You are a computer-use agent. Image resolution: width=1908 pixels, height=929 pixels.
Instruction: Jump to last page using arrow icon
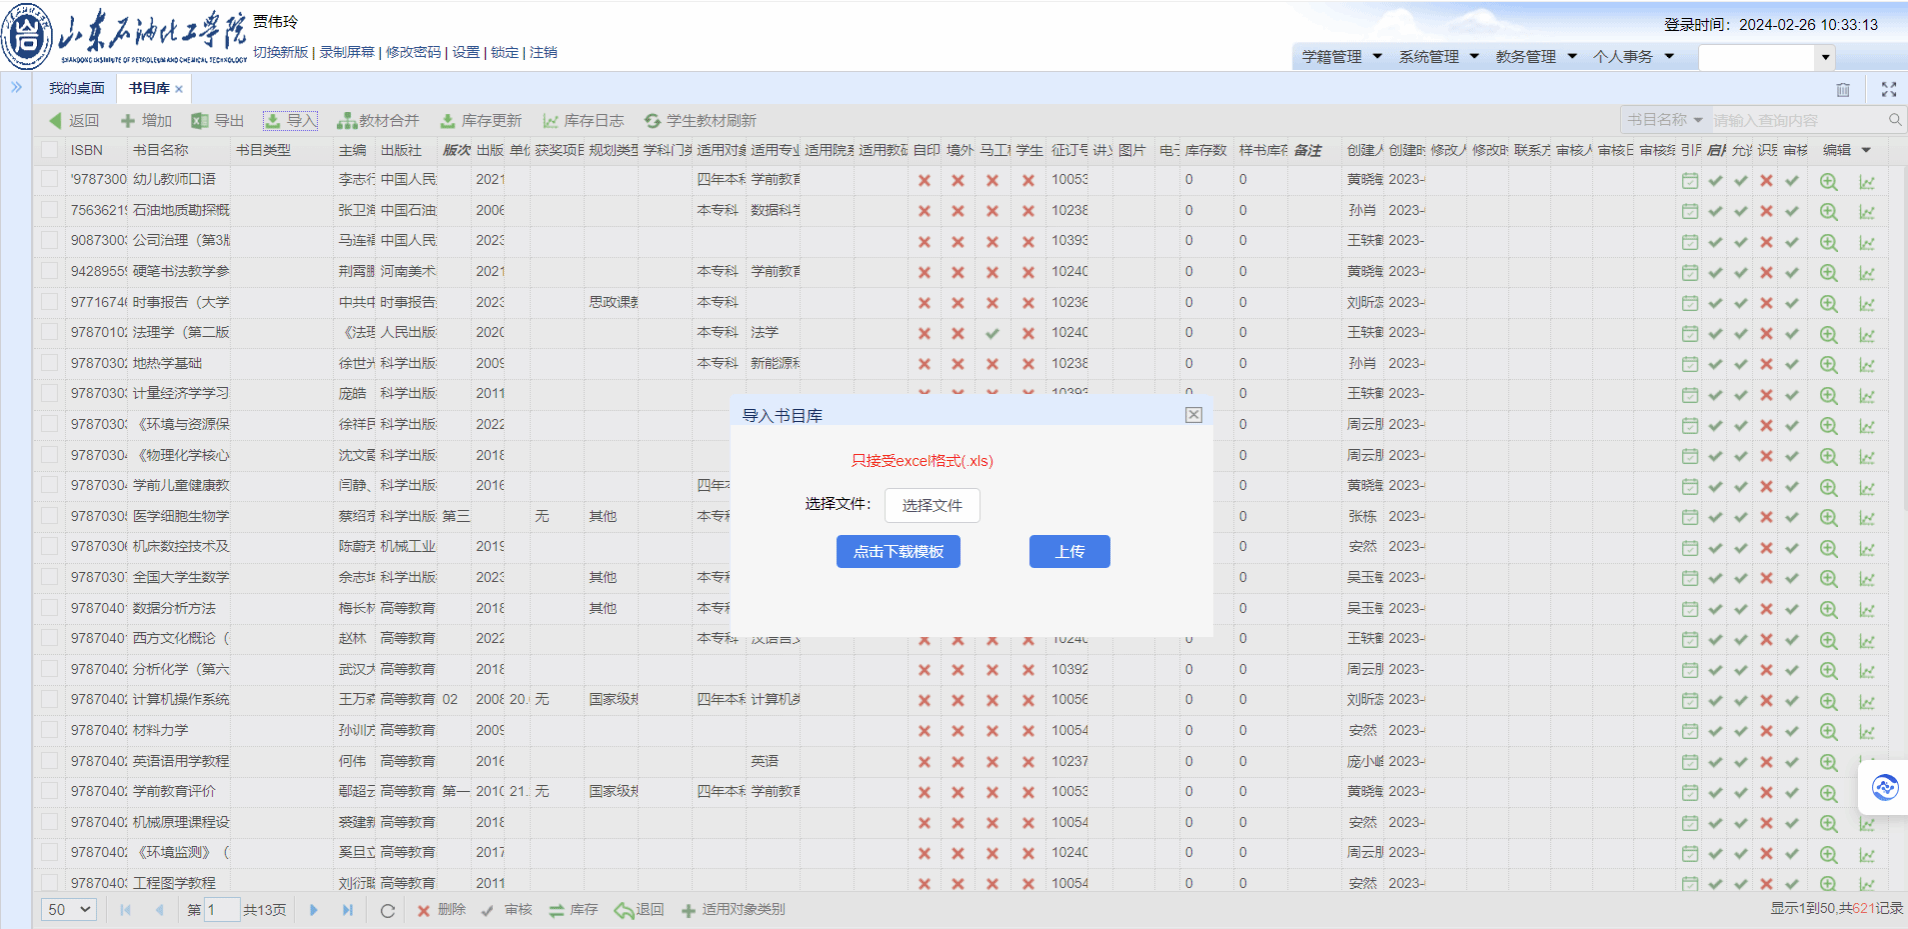tap(347, 910)
